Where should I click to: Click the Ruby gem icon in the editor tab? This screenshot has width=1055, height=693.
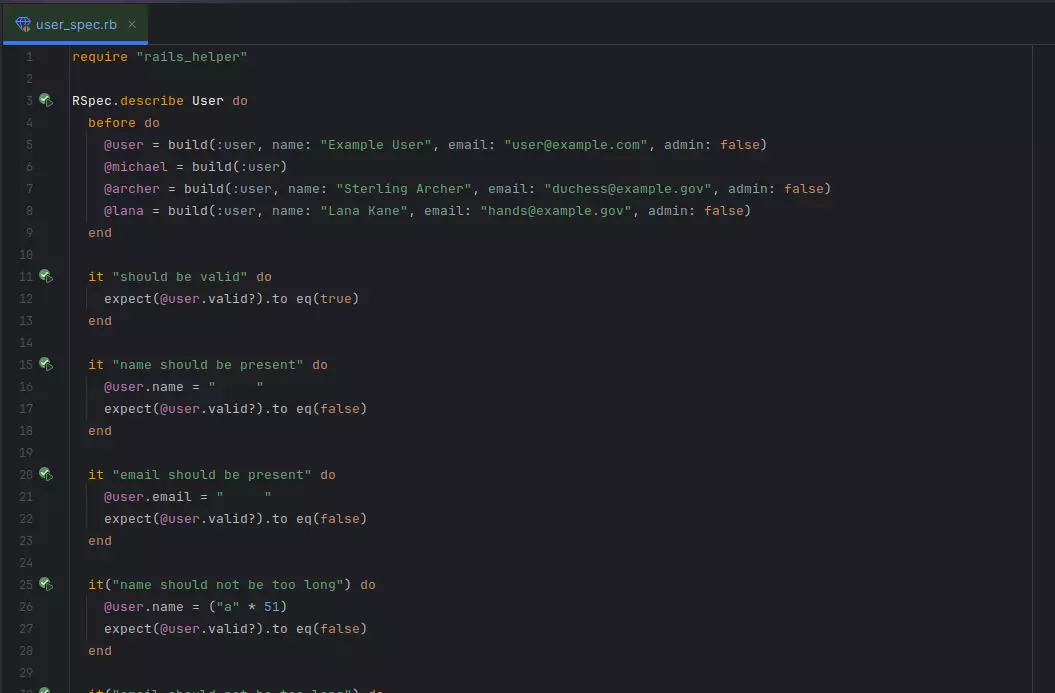(22, 22)
